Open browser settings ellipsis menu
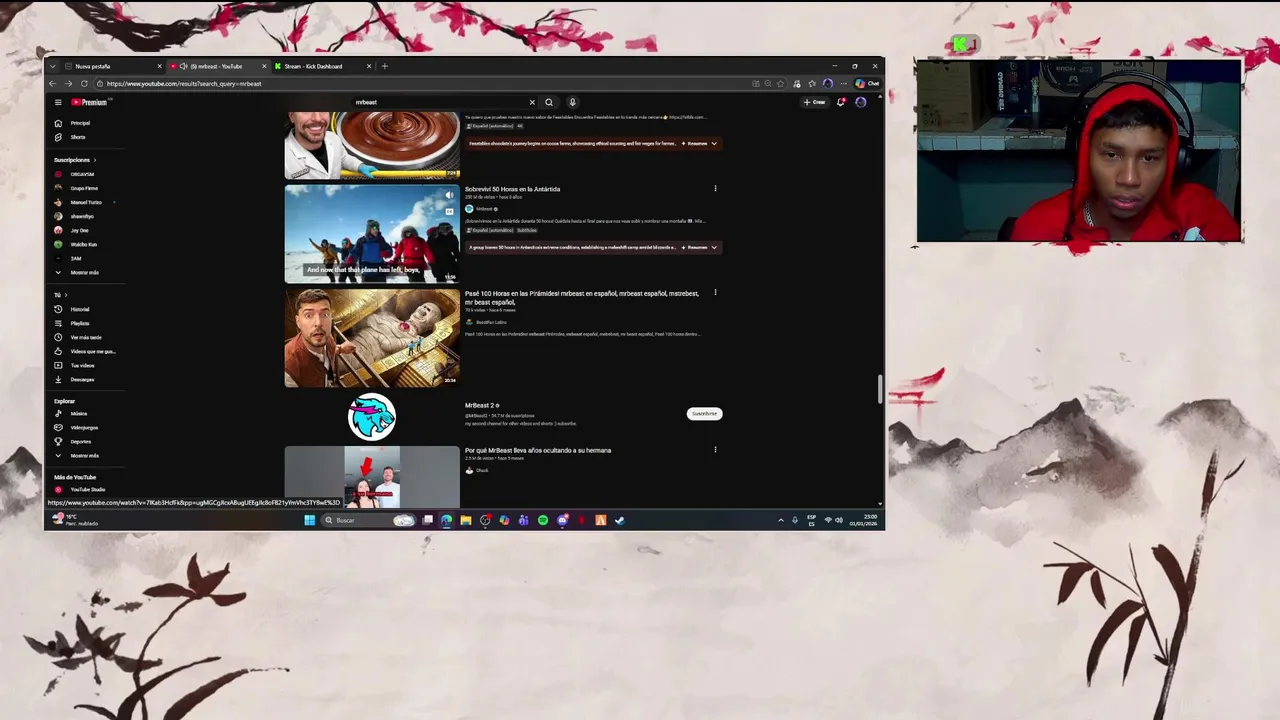 [842, 84]
